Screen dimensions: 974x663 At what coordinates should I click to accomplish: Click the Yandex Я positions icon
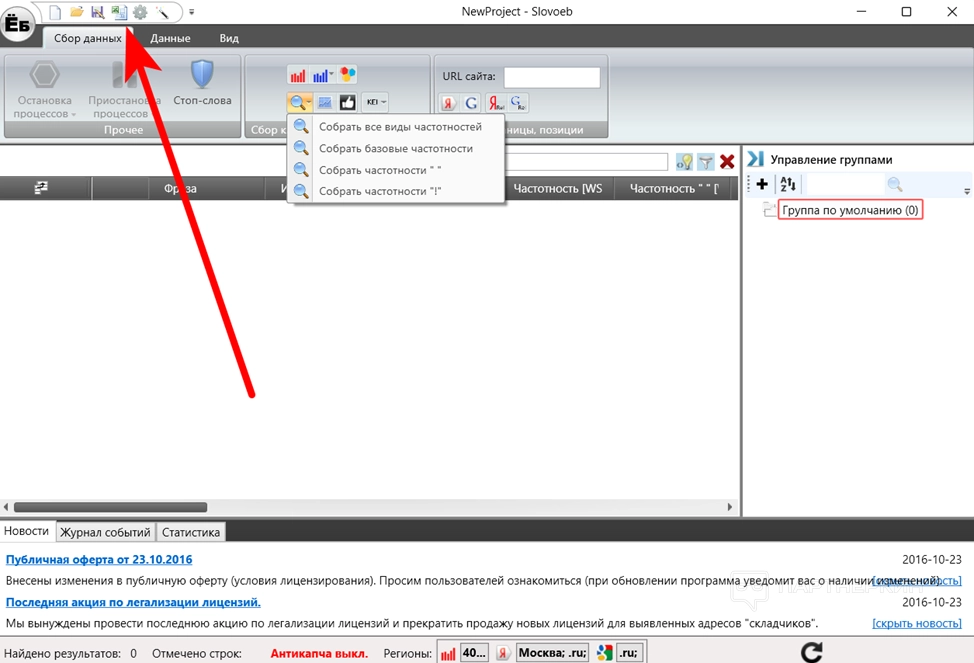tap(448, 103)
